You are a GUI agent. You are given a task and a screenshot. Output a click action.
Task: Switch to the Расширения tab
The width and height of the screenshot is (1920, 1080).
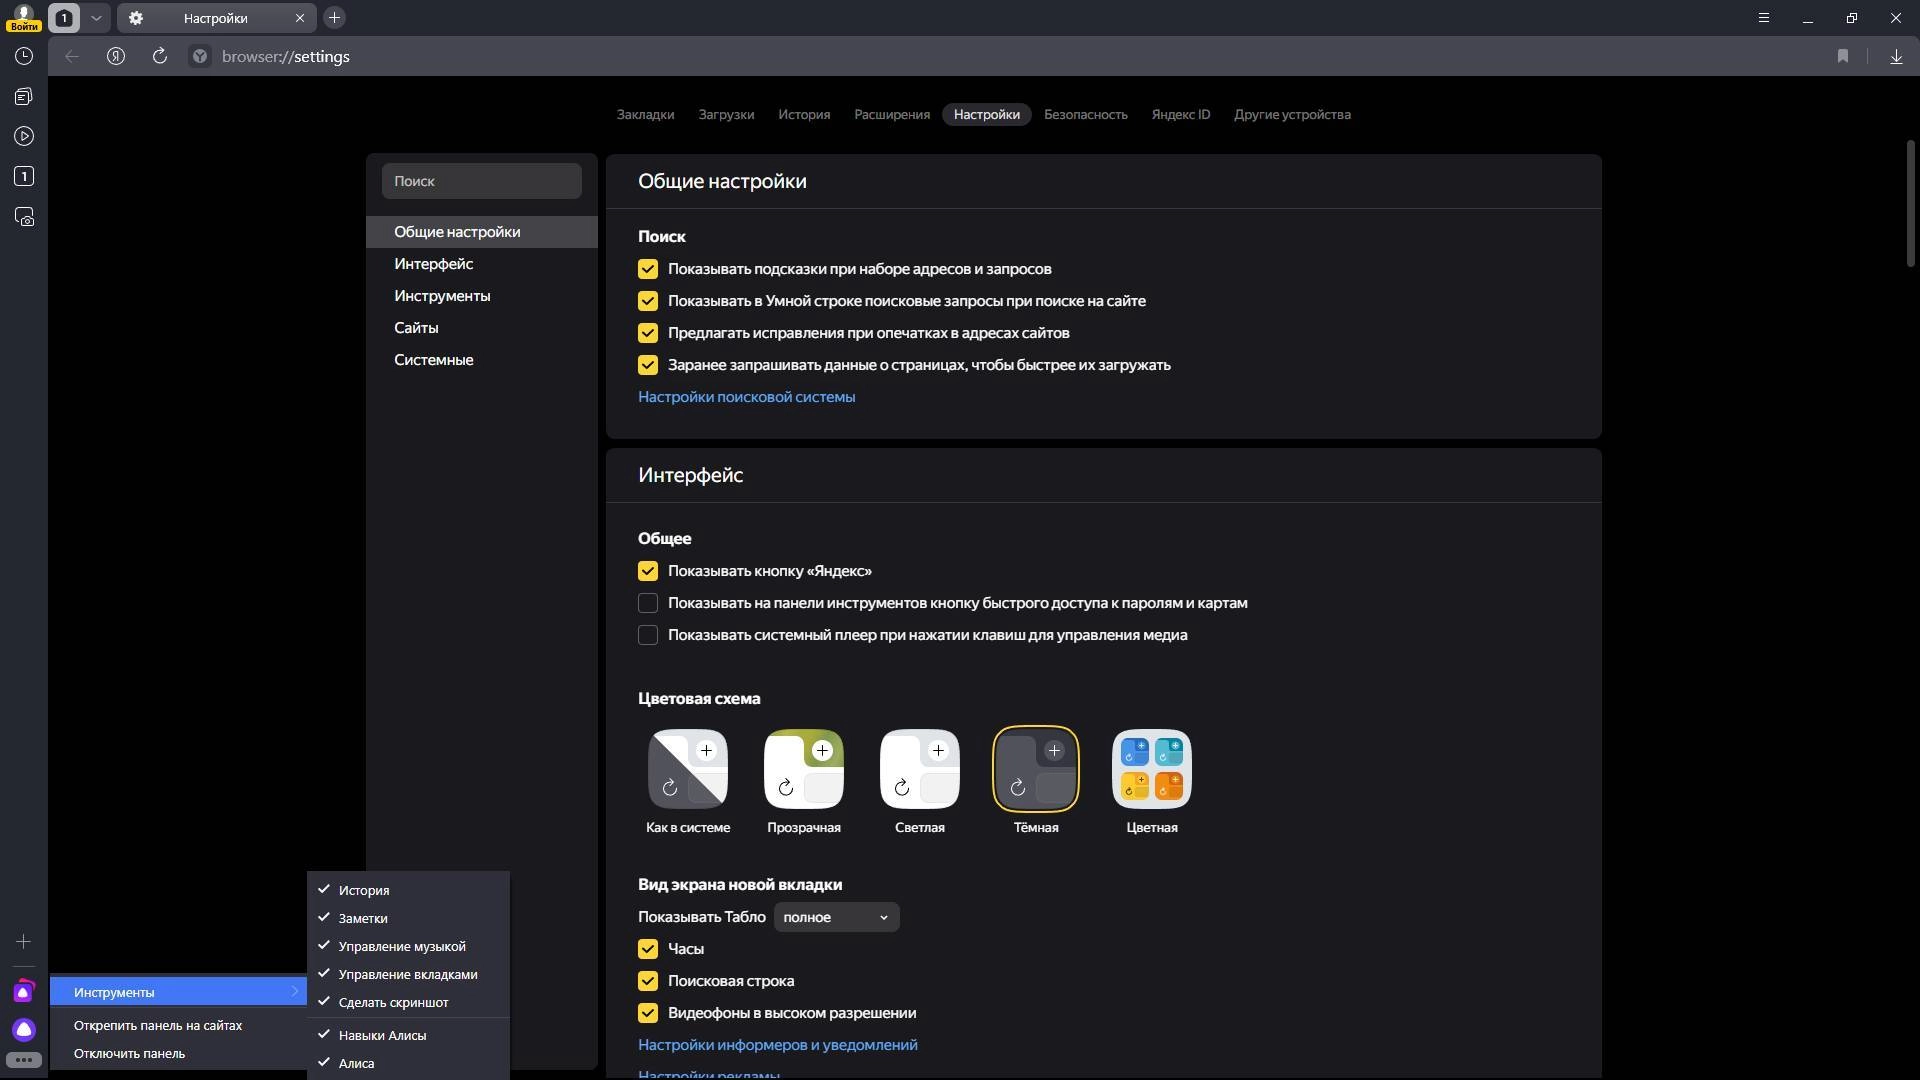click(892, 114)
